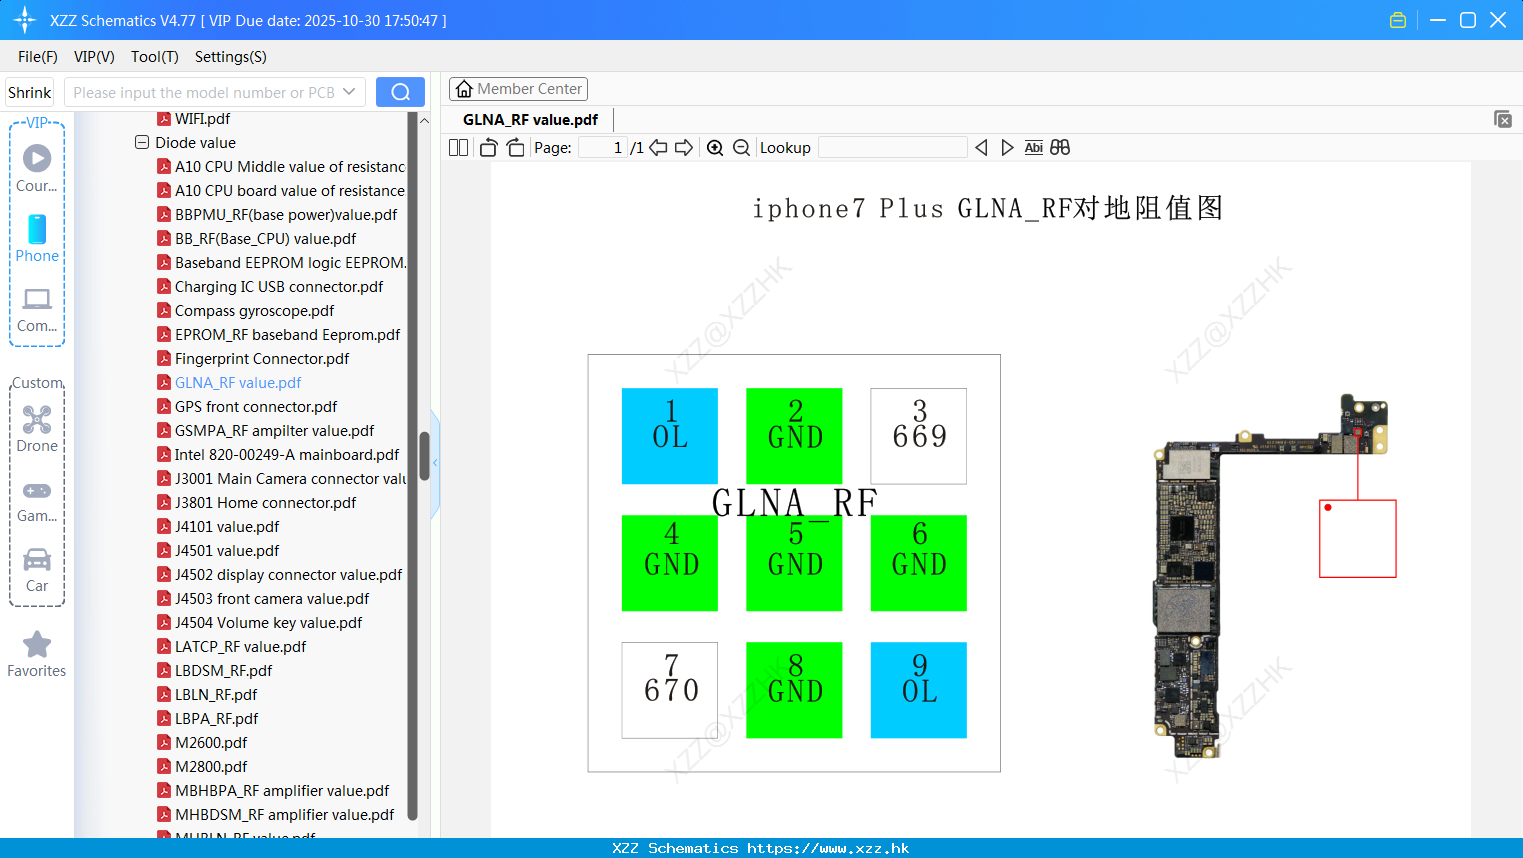Open the Member Center home button
Image resolution: width=1523 pixels, height=858 pixels.
(x=518, y=89)
